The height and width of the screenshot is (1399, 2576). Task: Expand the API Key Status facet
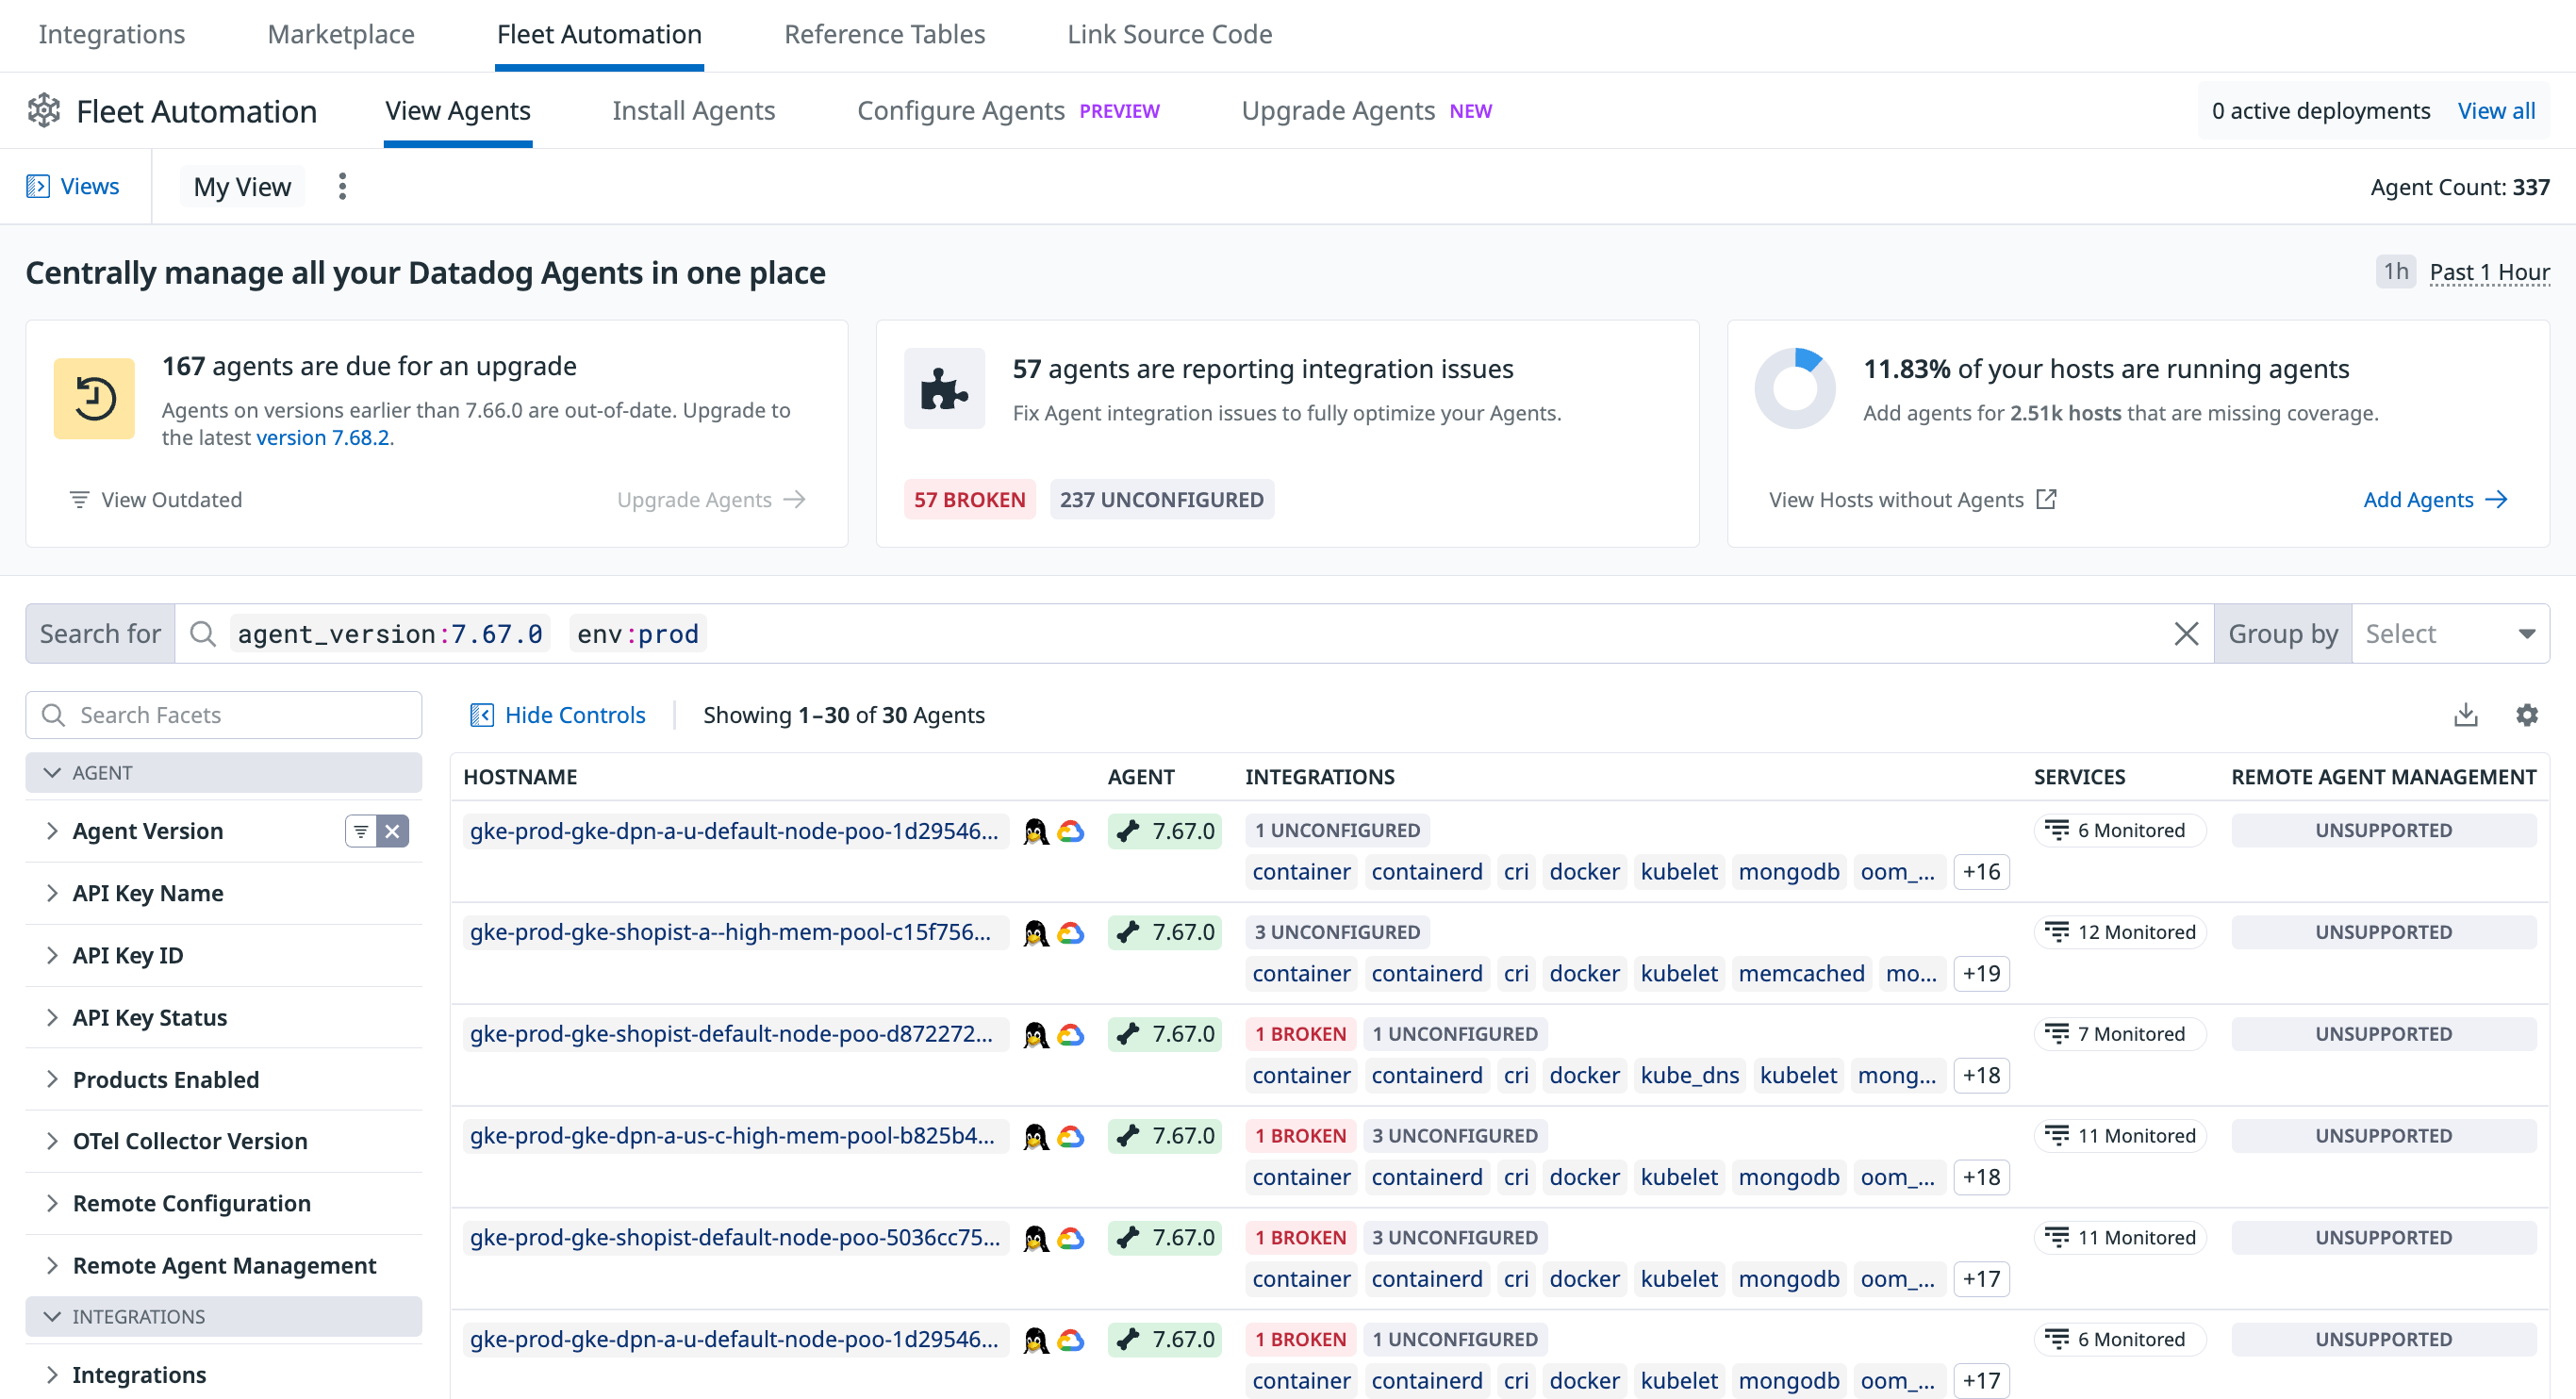coord(52,1017)
